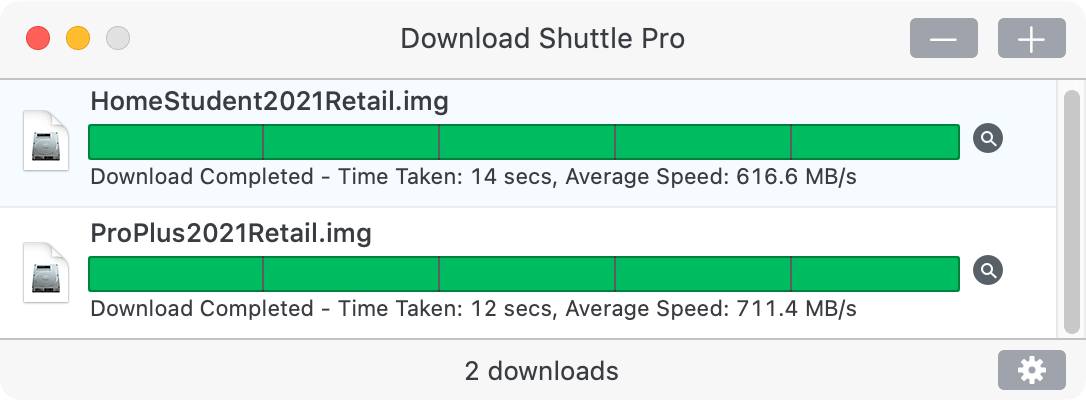This screenshot has width=1086, height=400.
Task: Click the plus button to add download
Action: [1031, 39]
